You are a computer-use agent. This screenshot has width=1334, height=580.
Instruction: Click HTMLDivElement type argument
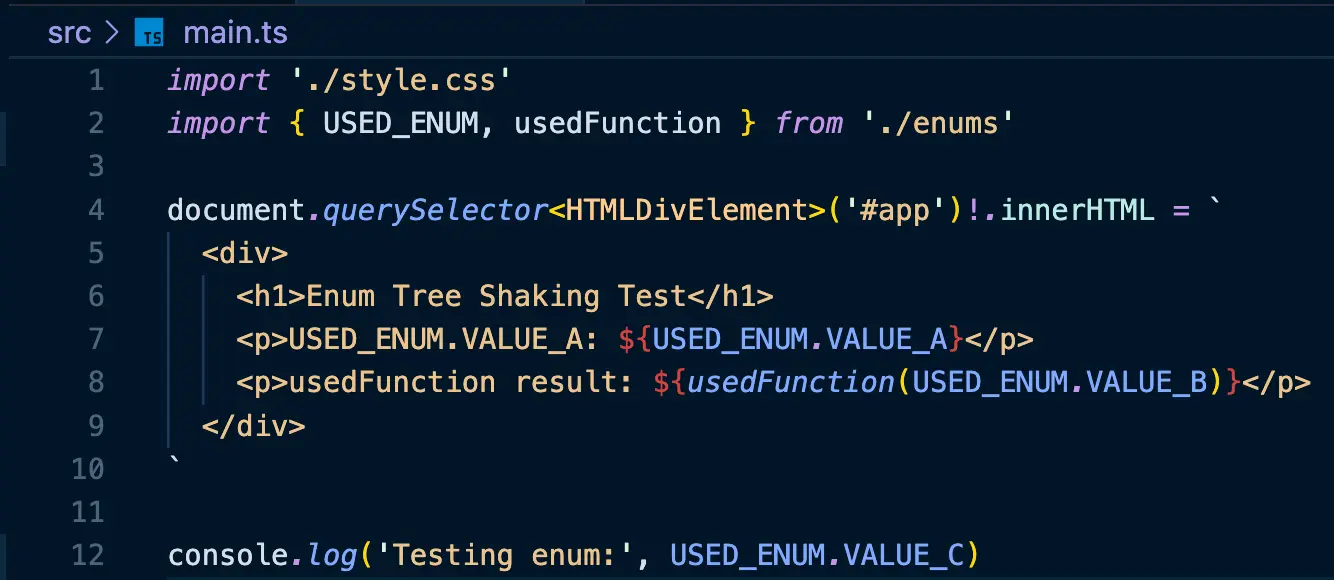pyautogui.click(x=686, y=210)
